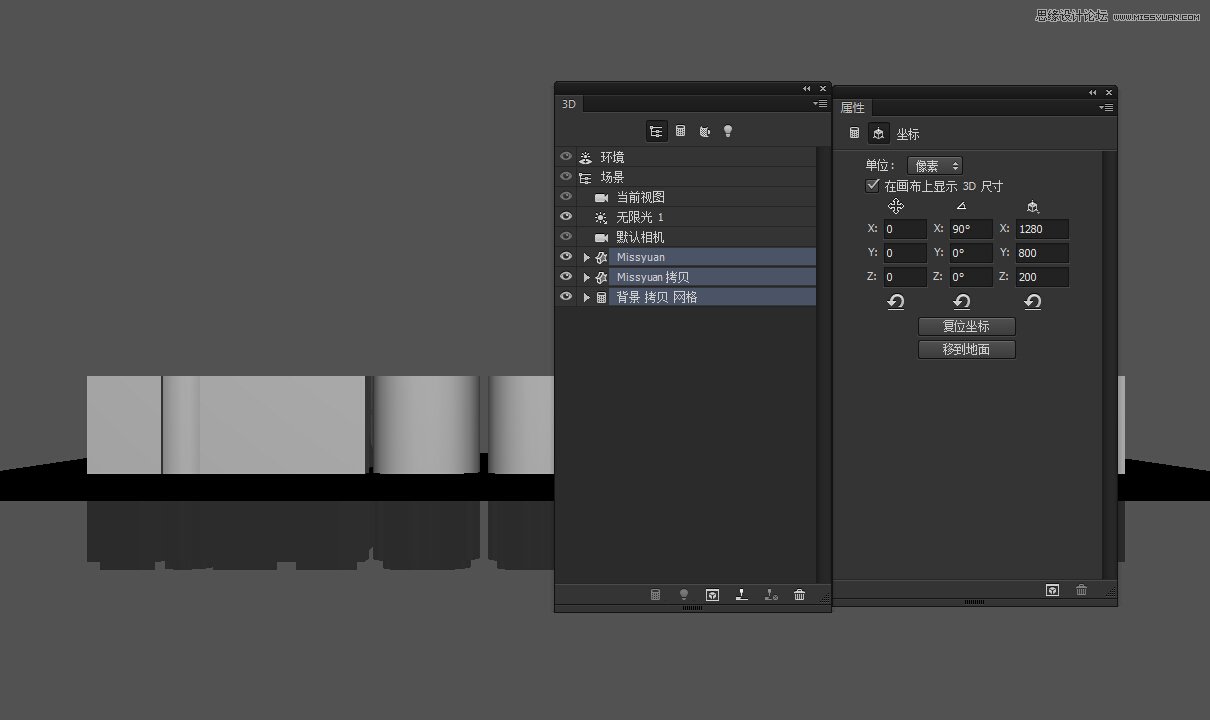Click the 复位坐标 button

coord(966,326)
